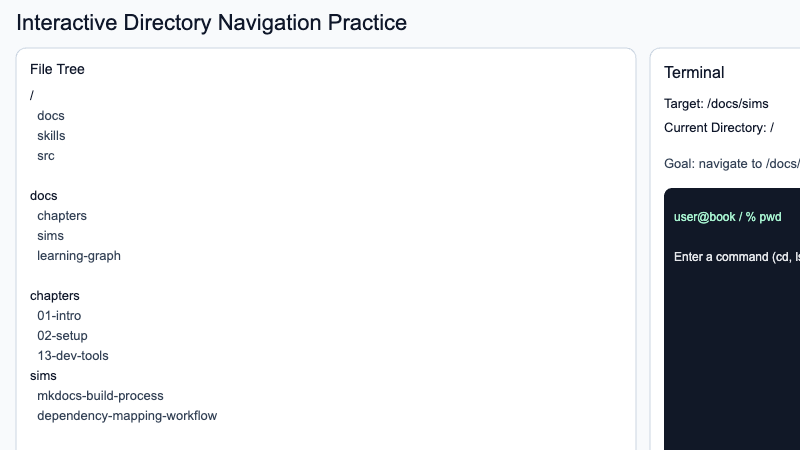Screen dimensions: 800x450
Task: Open the learning-graph folder entry
Action: pyautogui.click(x=79, y=256)
